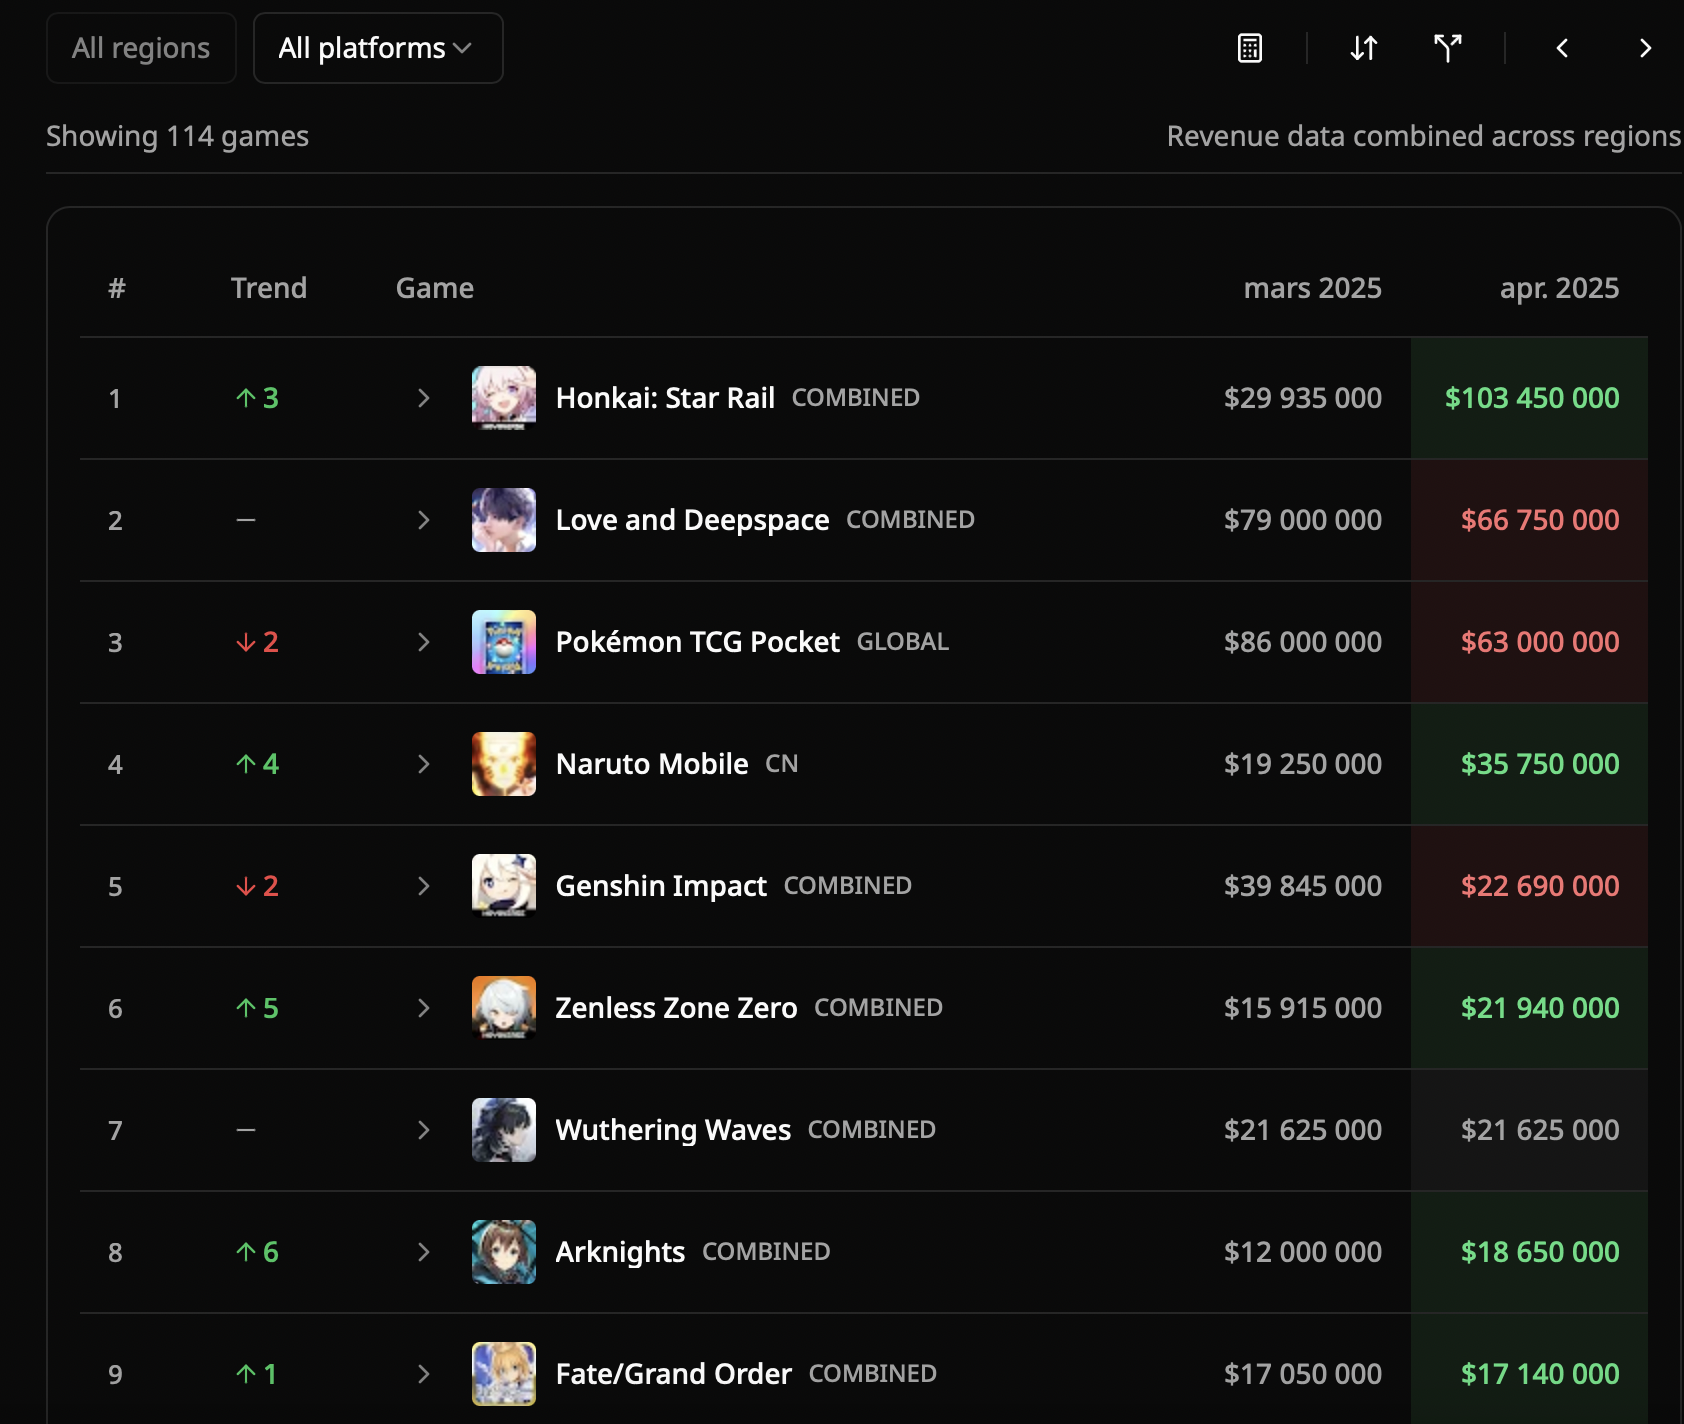Click the $15 915 000 March revenue cell

tap(1303, 1008)
